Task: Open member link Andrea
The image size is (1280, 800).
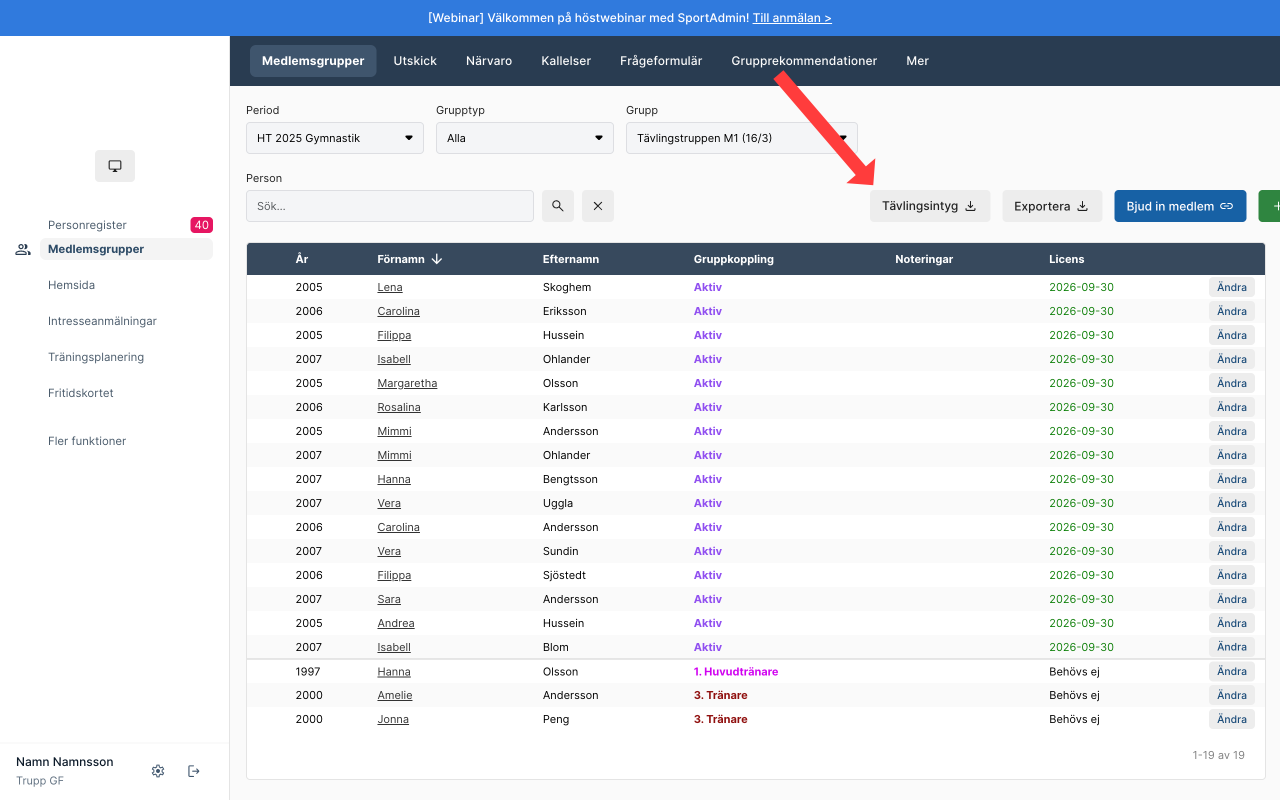Action: [x=396, y=623]
